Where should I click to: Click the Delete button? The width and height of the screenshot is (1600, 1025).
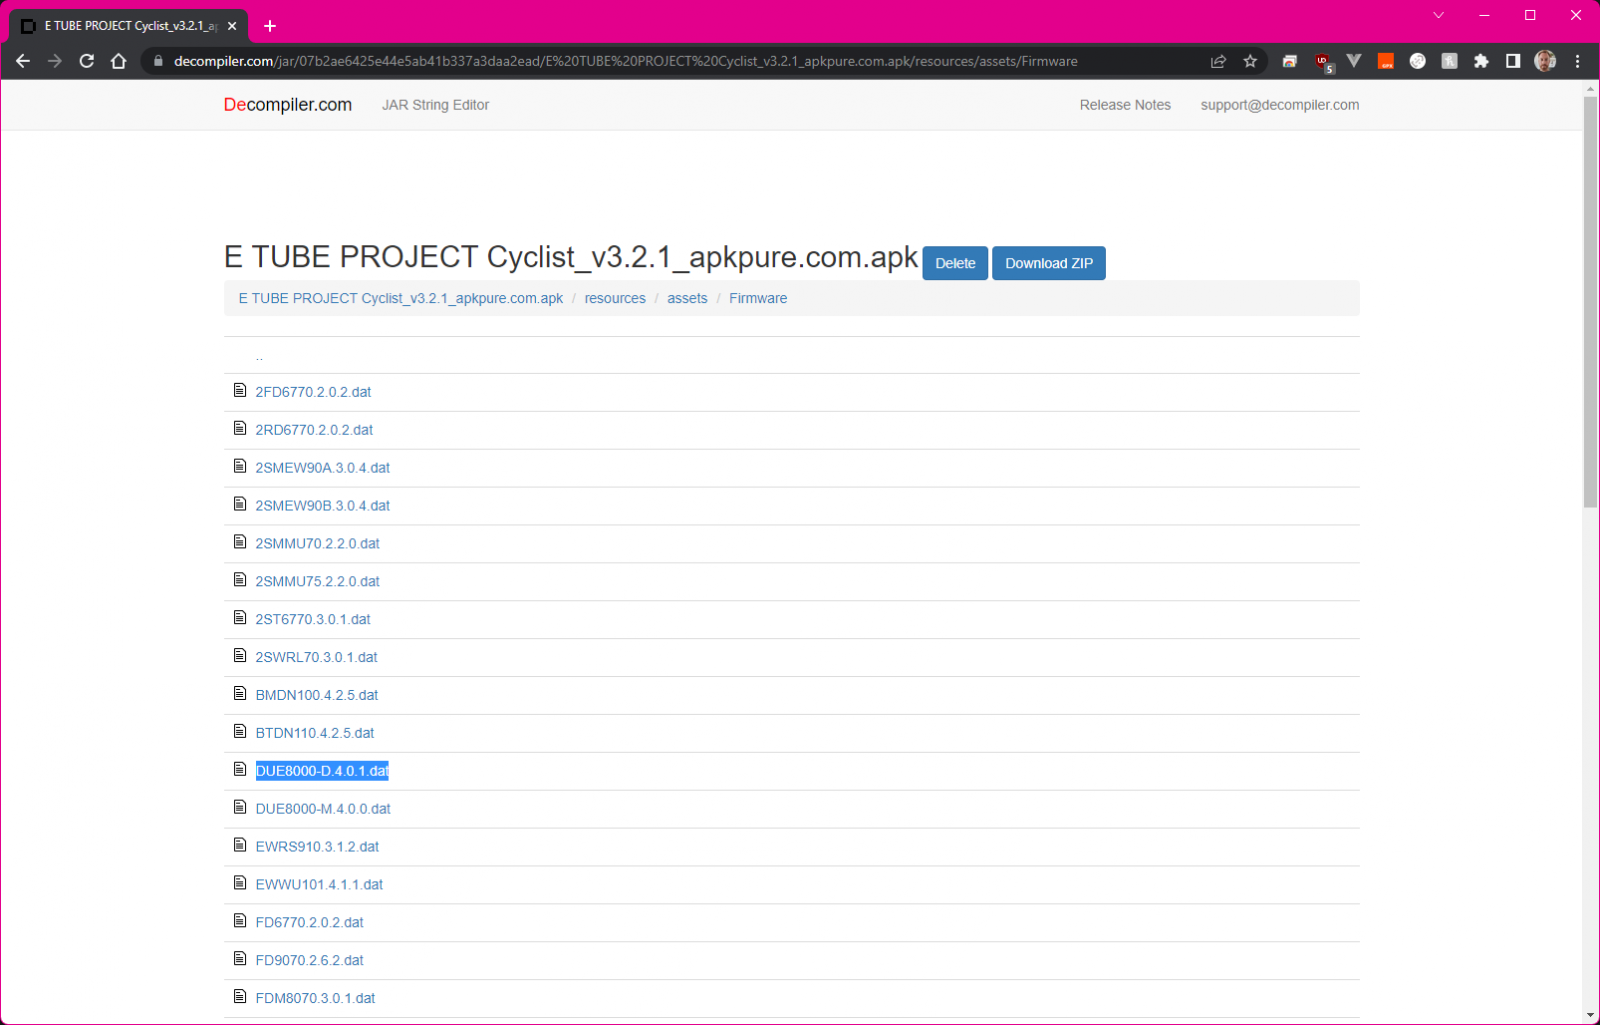(x=955, y=263)
